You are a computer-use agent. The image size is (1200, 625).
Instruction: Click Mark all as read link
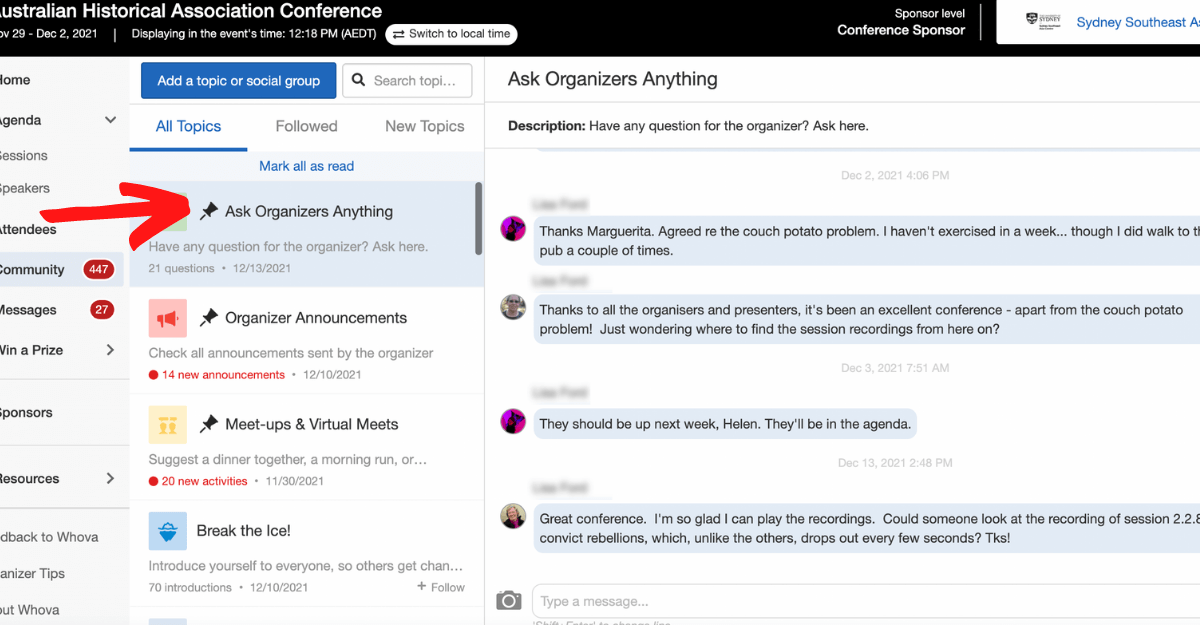point(306,166)
